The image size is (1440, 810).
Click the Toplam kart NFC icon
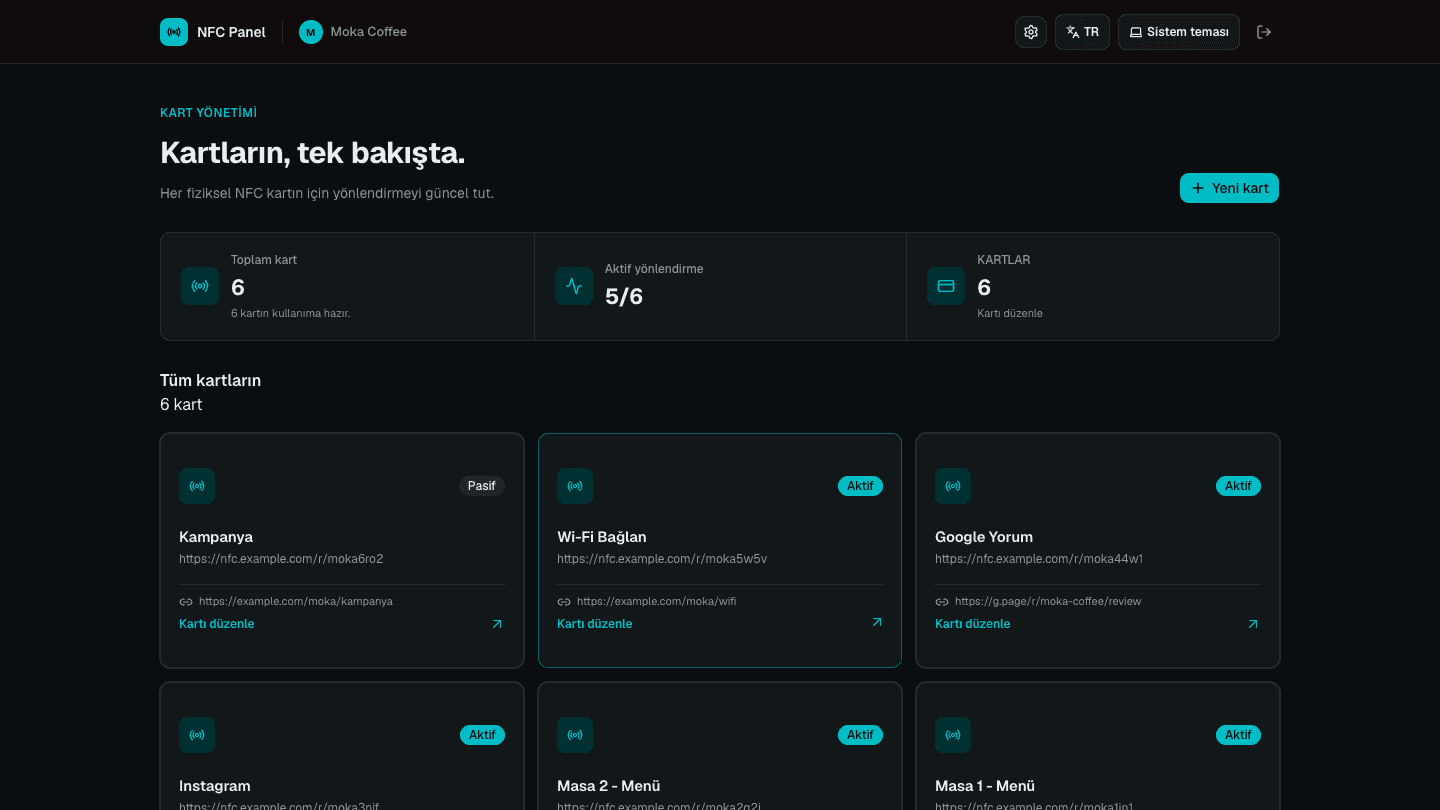tap(200, 286)
